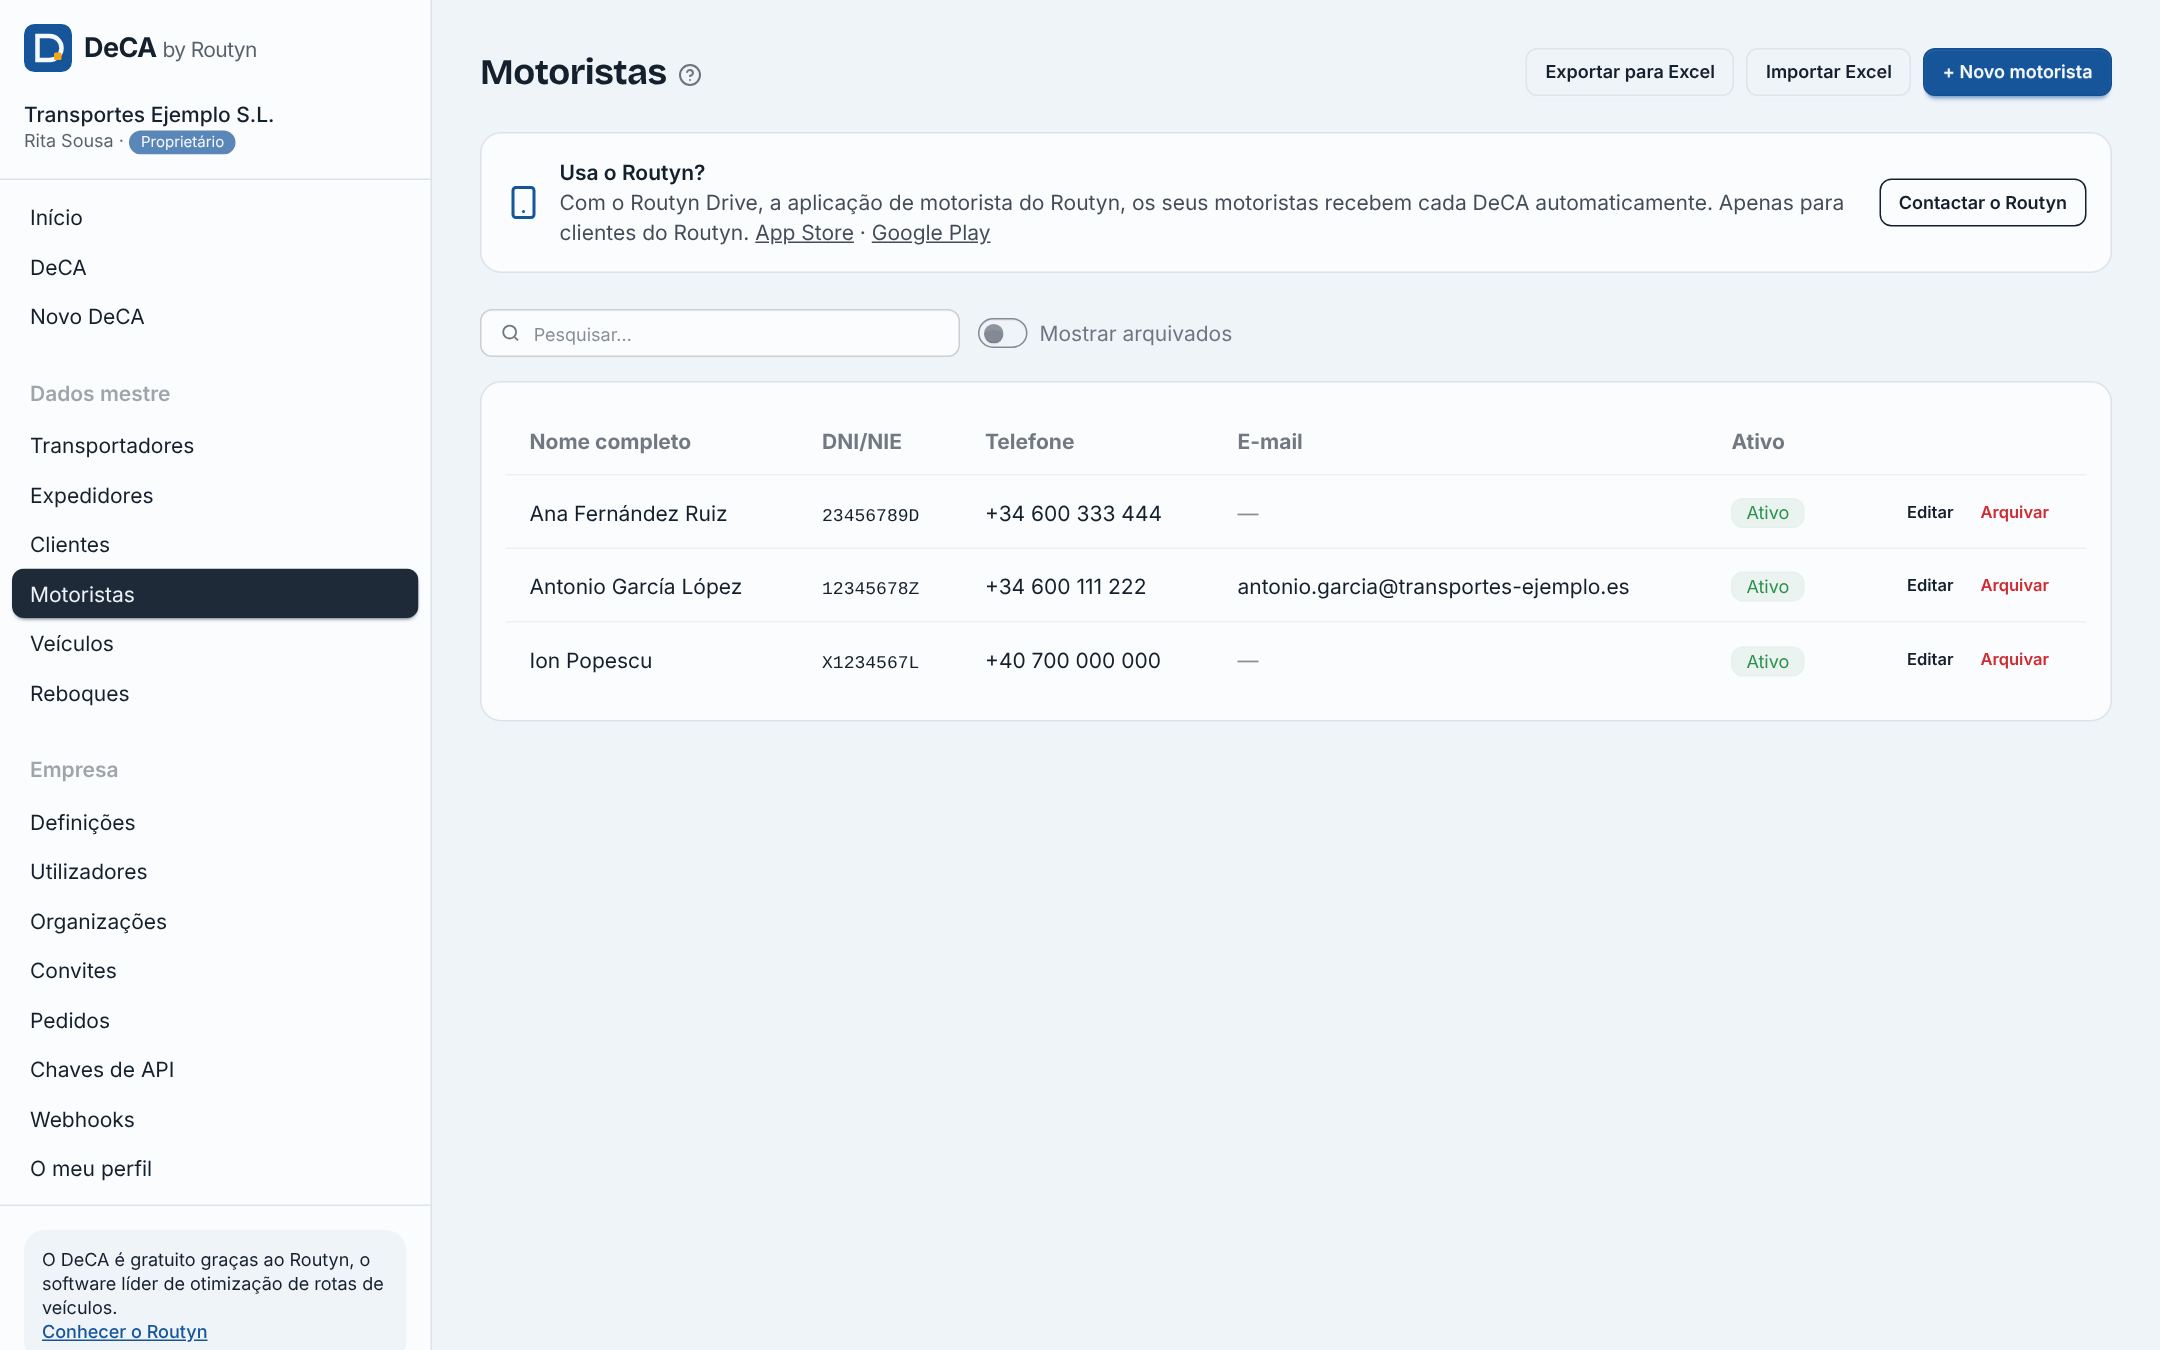Focus the Pesquisar search field
The height and width of the screenshot is (1350, 2160).
tap(720, 333)
